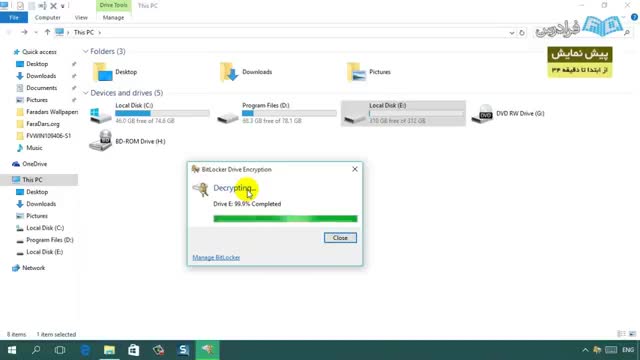Image resolution: width=640 pixels, height=360 pixels.
Task: Expand the breadcrumb chevron after This PC
Action: click(x=99, y=32)
